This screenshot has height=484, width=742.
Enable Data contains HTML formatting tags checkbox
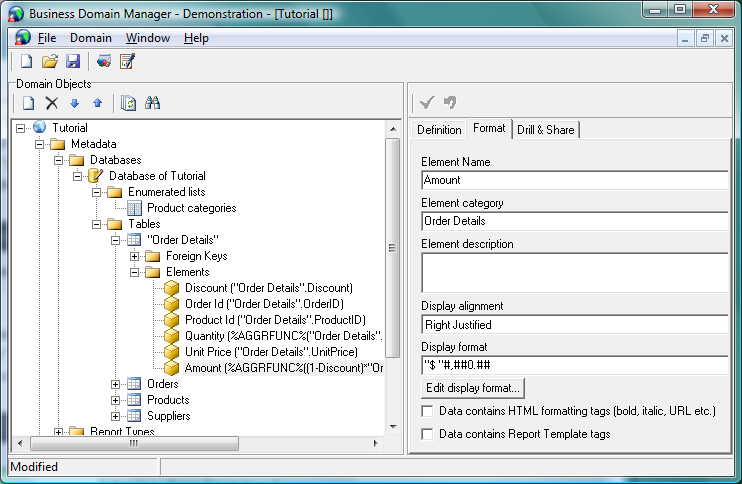click(x=428, y=411)
